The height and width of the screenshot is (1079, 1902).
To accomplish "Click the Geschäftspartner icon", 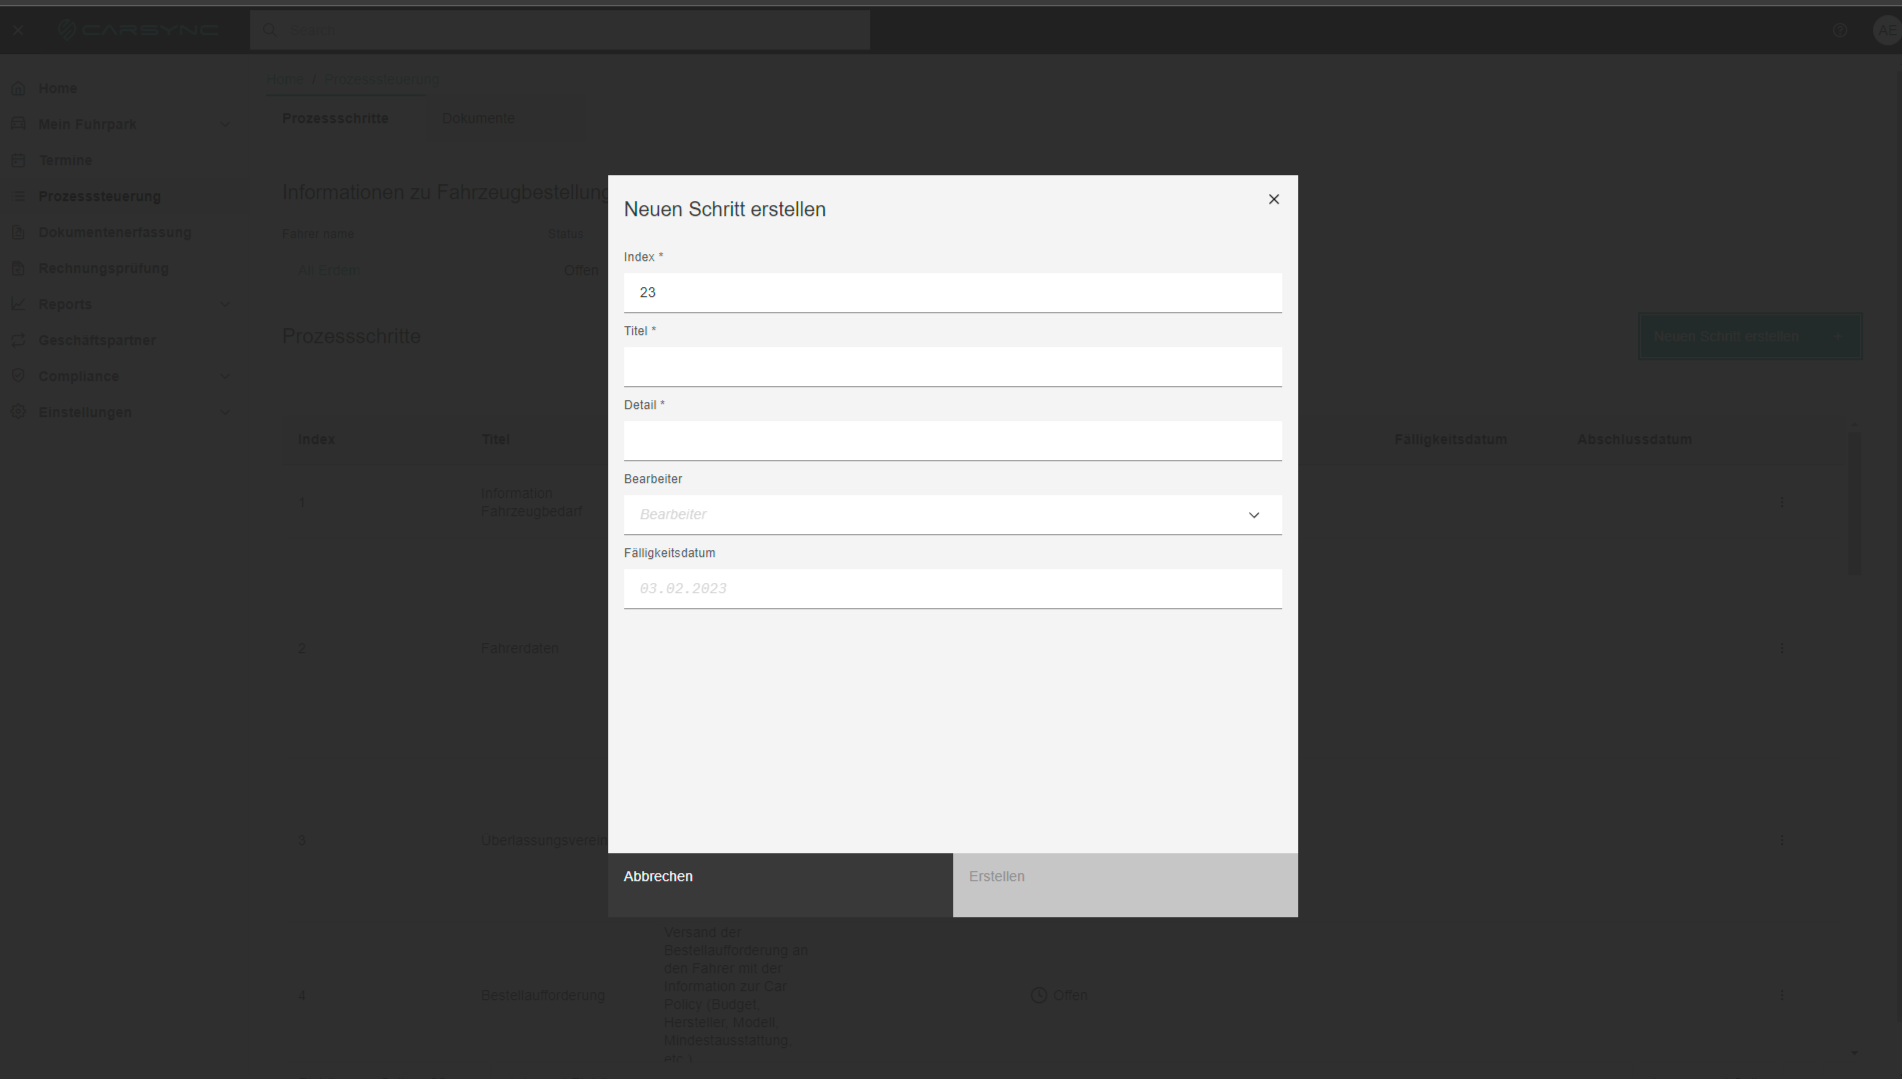I will [x=18, y=340].
